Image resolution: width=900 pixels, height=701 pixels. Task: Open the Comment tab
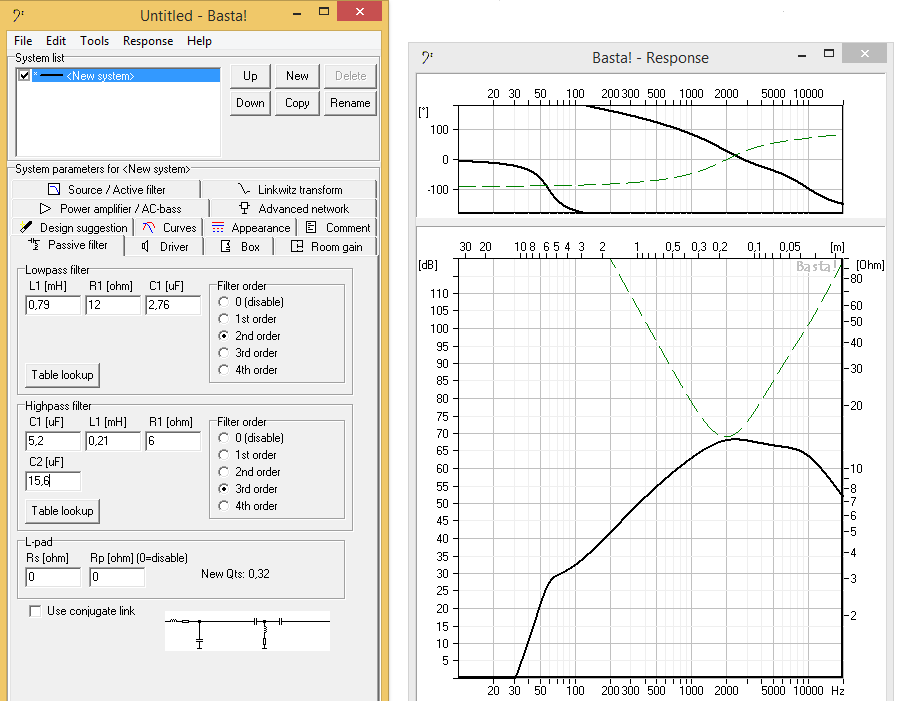(x=338, y=227)
